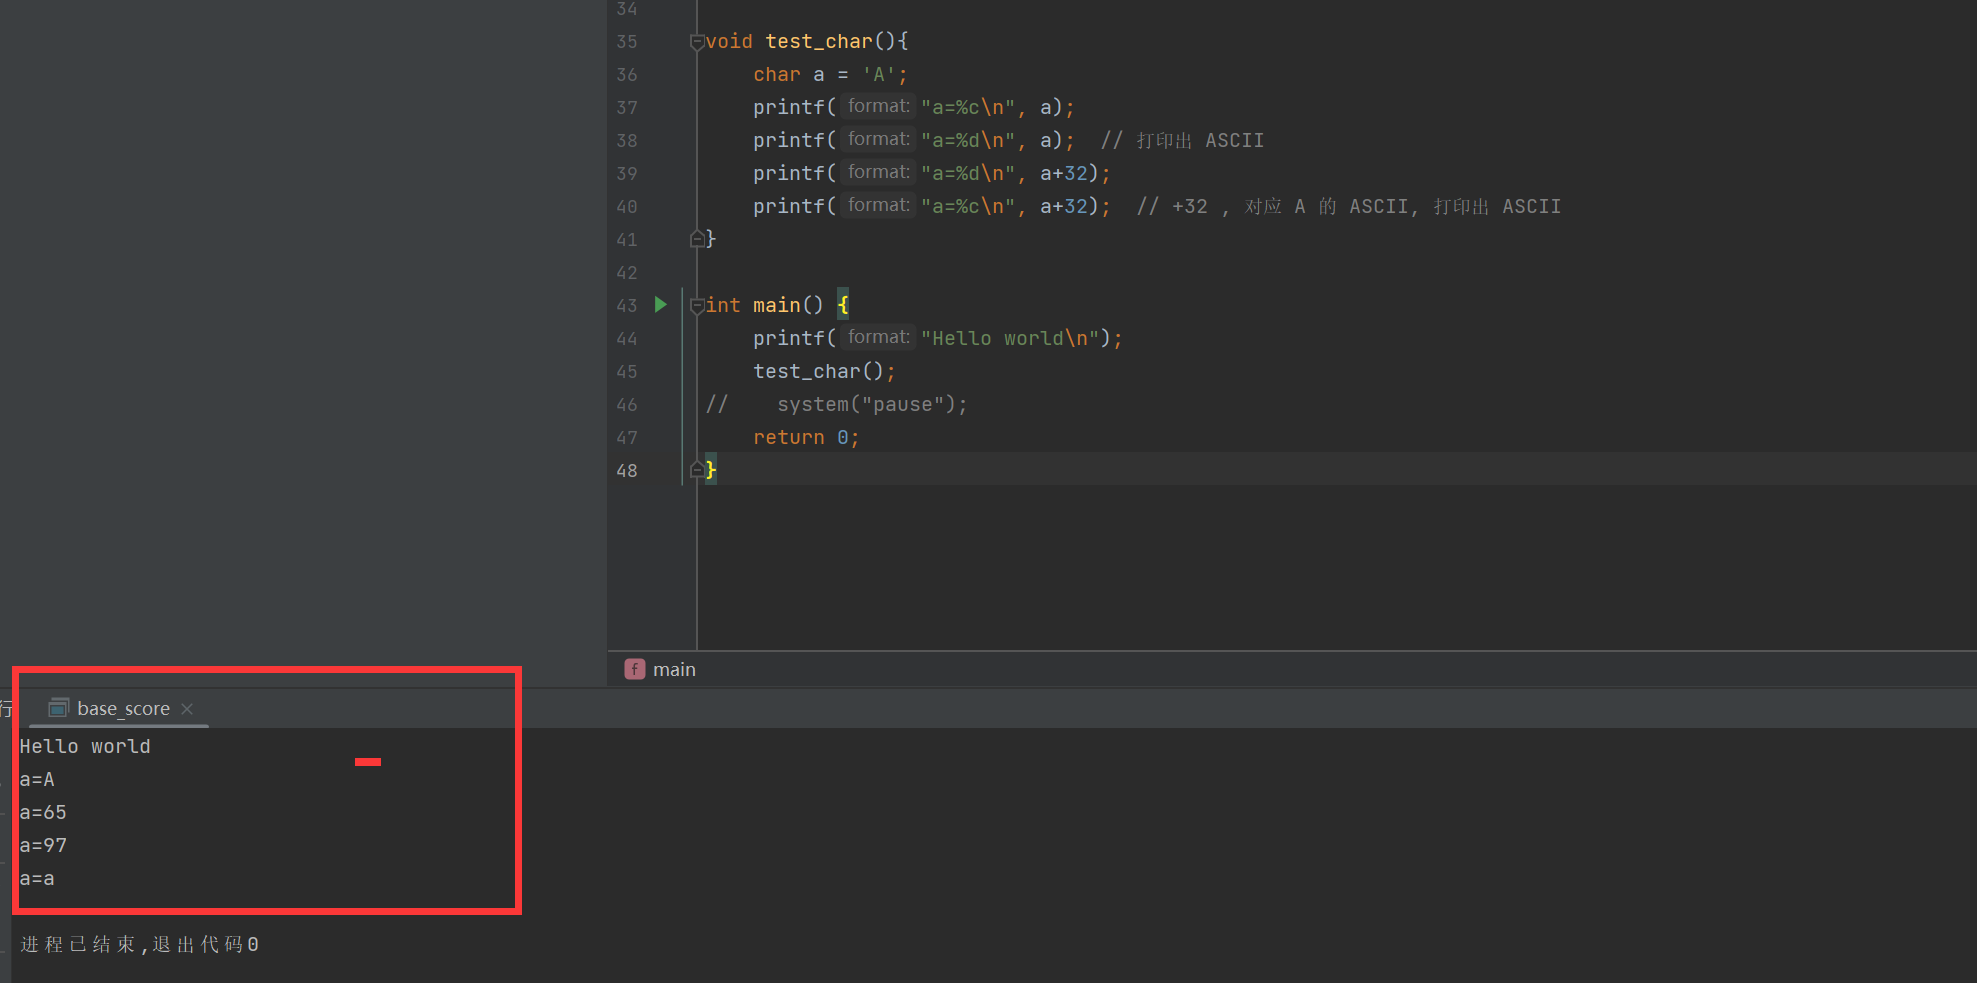Collapse the main function fold marker
The width and height of the screenshot is (1977, 983).
pos(697,306)
